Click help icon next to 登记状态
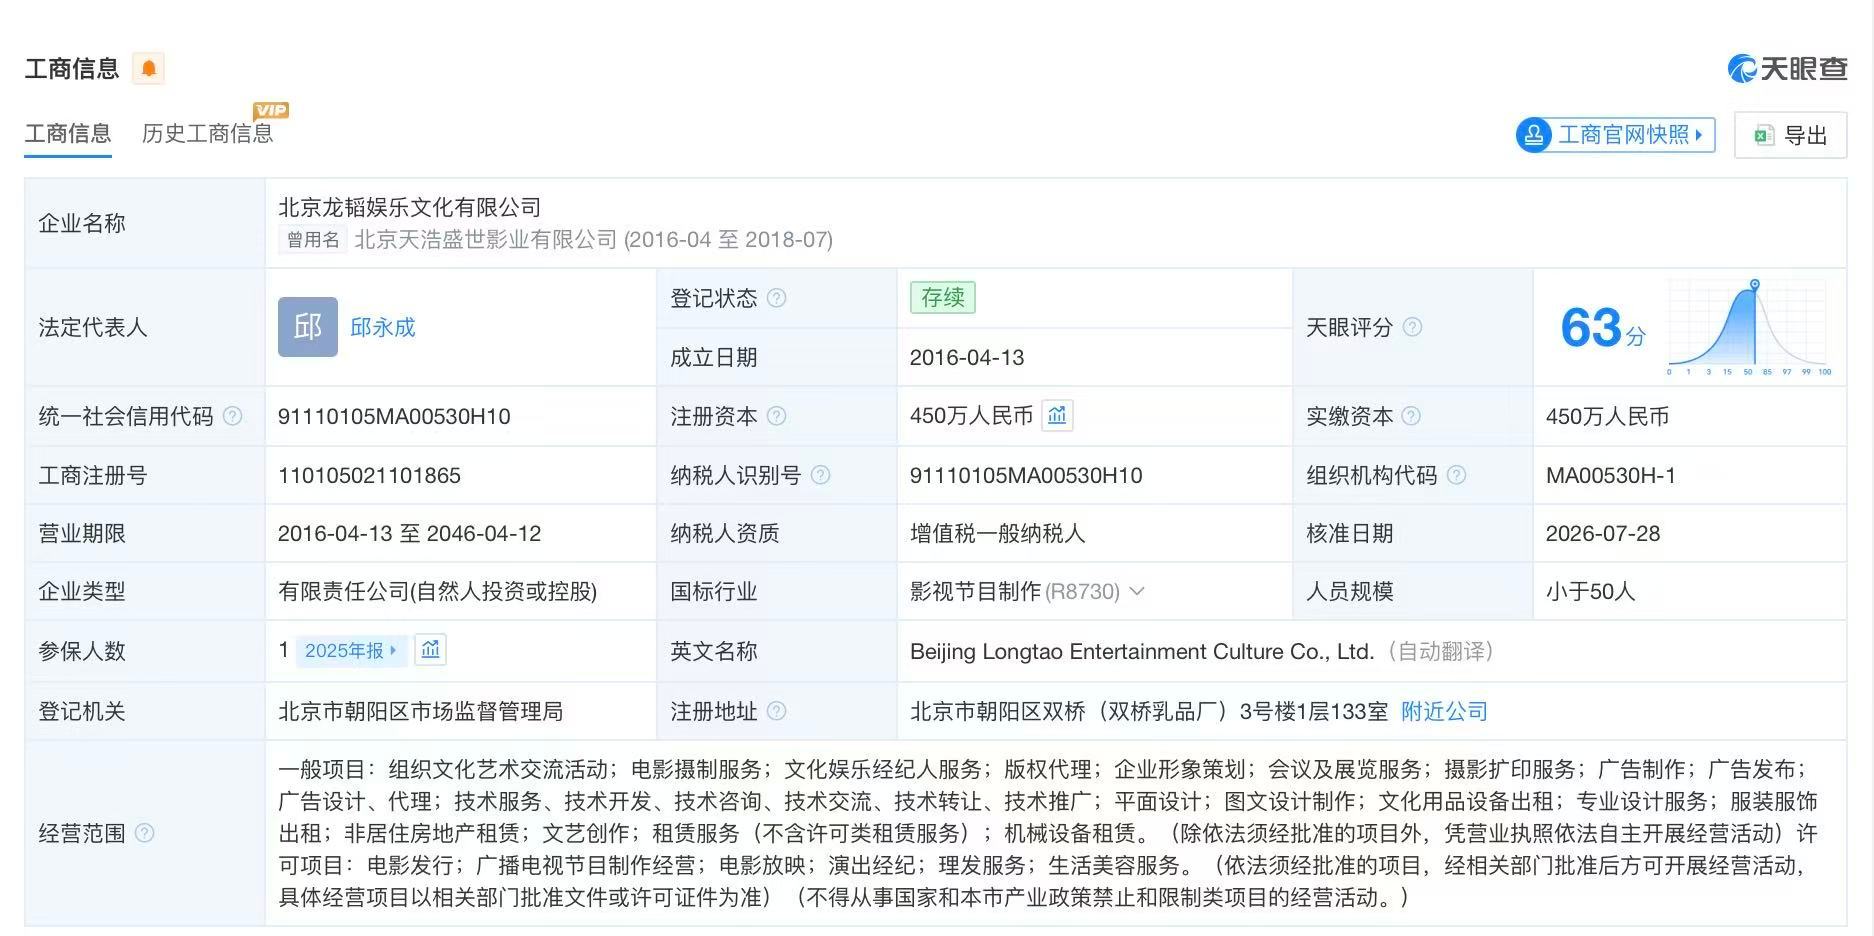The height and width of the screenshot is (936, 1874). click(x=776, y=298)
